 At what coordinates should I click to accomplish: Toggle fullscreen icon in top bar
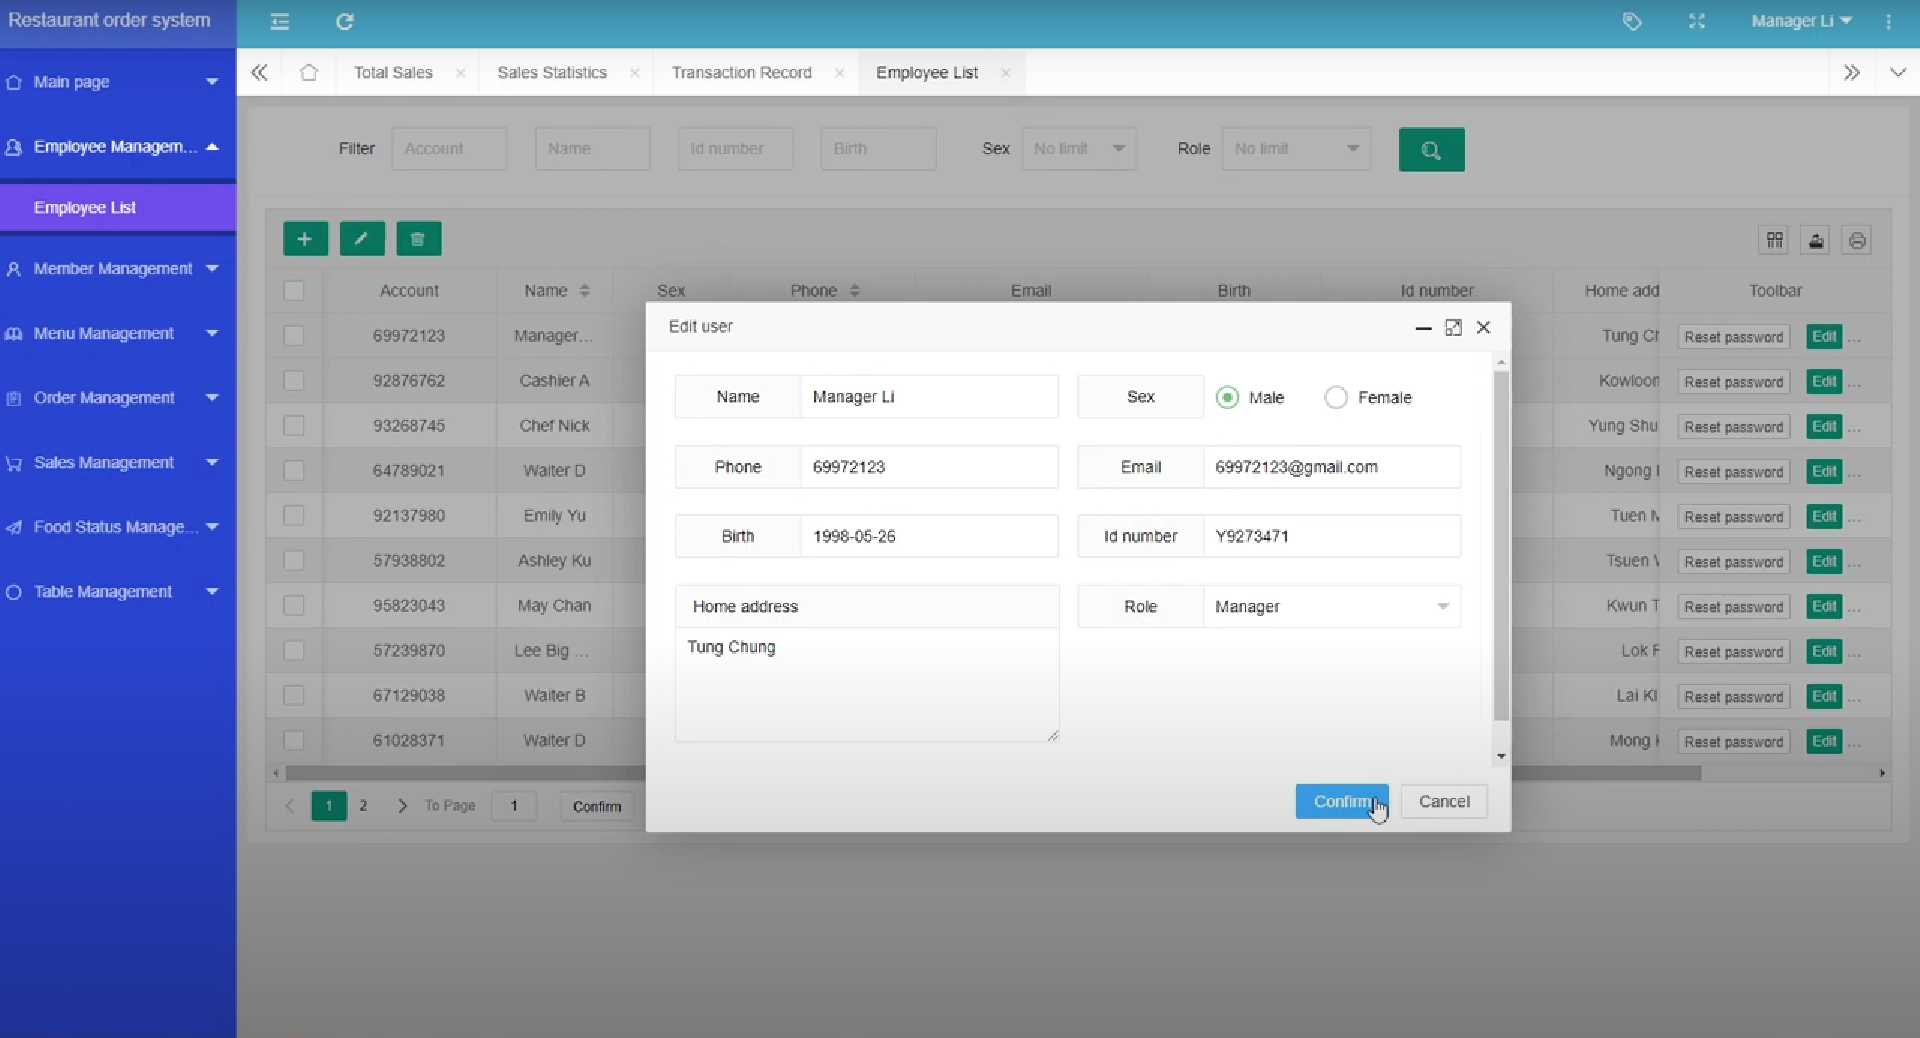click(x=1697, y=21)
